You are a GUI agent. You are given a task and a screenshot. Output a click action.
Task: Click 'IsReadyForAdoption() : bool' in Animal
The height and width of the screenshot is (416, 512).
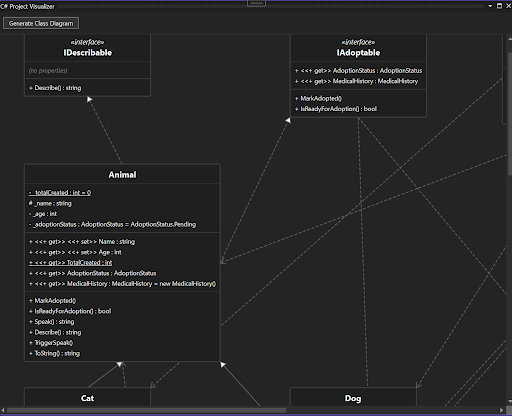click(x=70, y=311)
